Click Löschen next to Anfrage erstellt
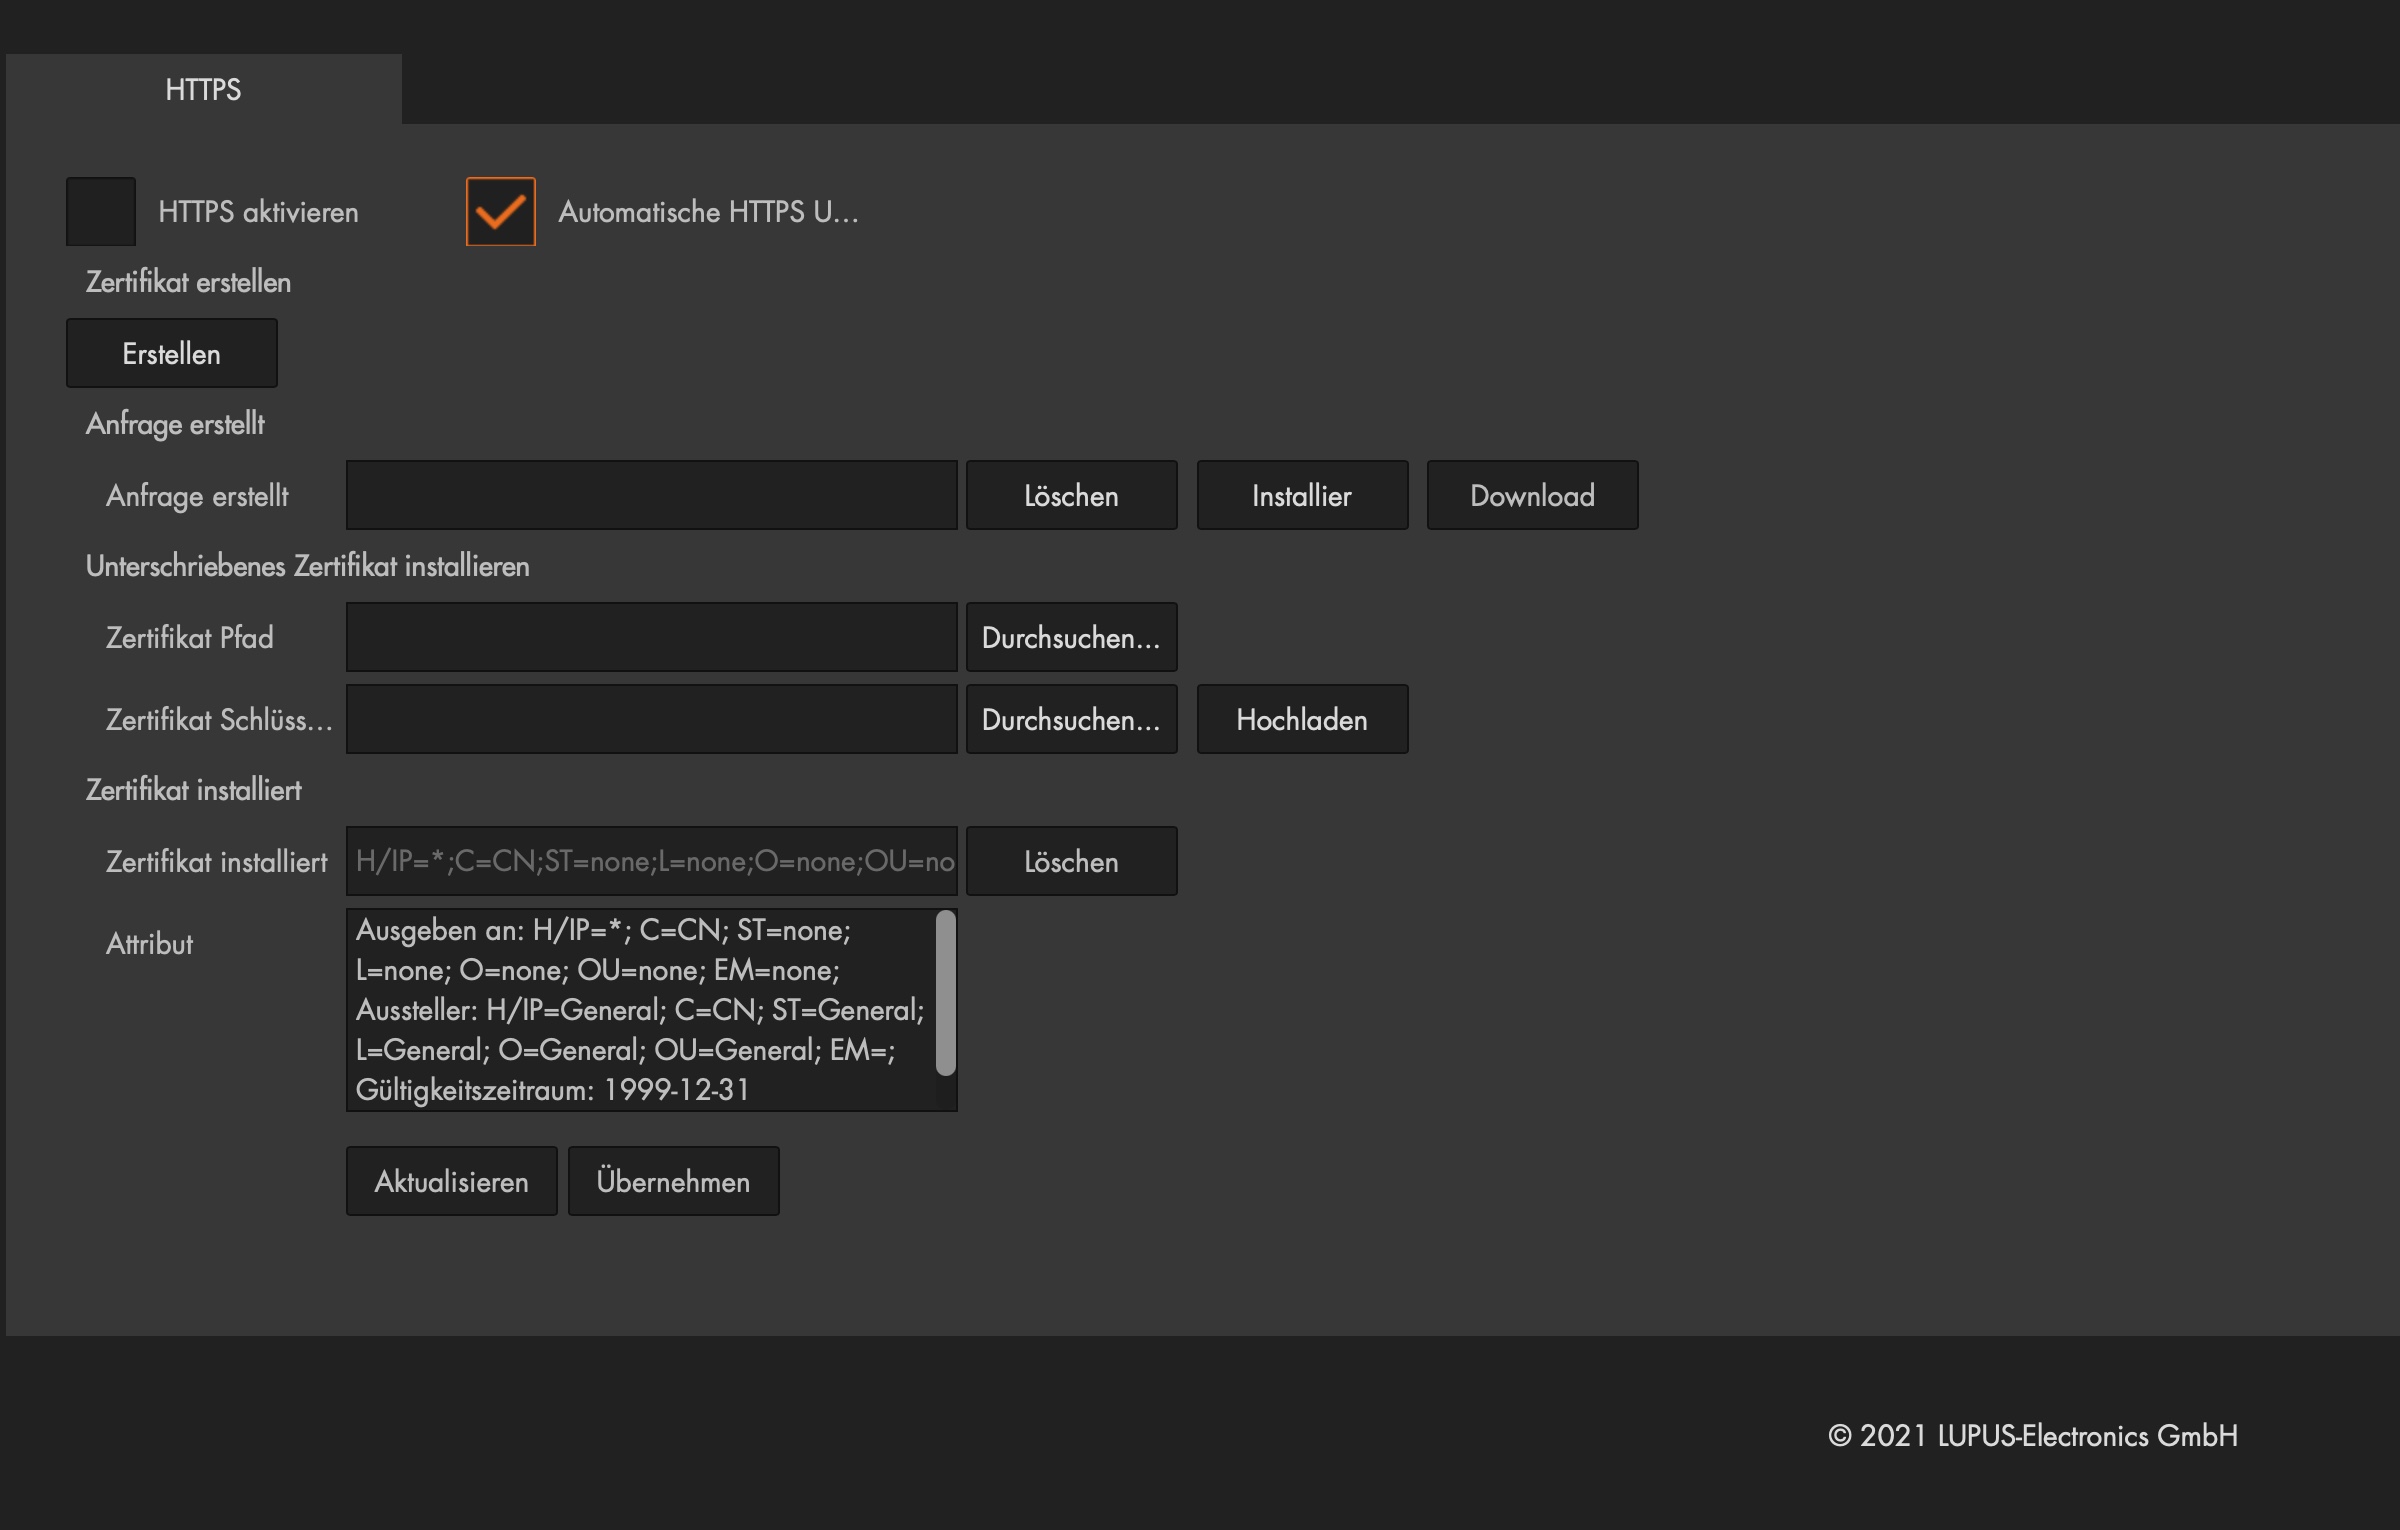The height and width of the screenshot is (1530, 2400). 1071,495
